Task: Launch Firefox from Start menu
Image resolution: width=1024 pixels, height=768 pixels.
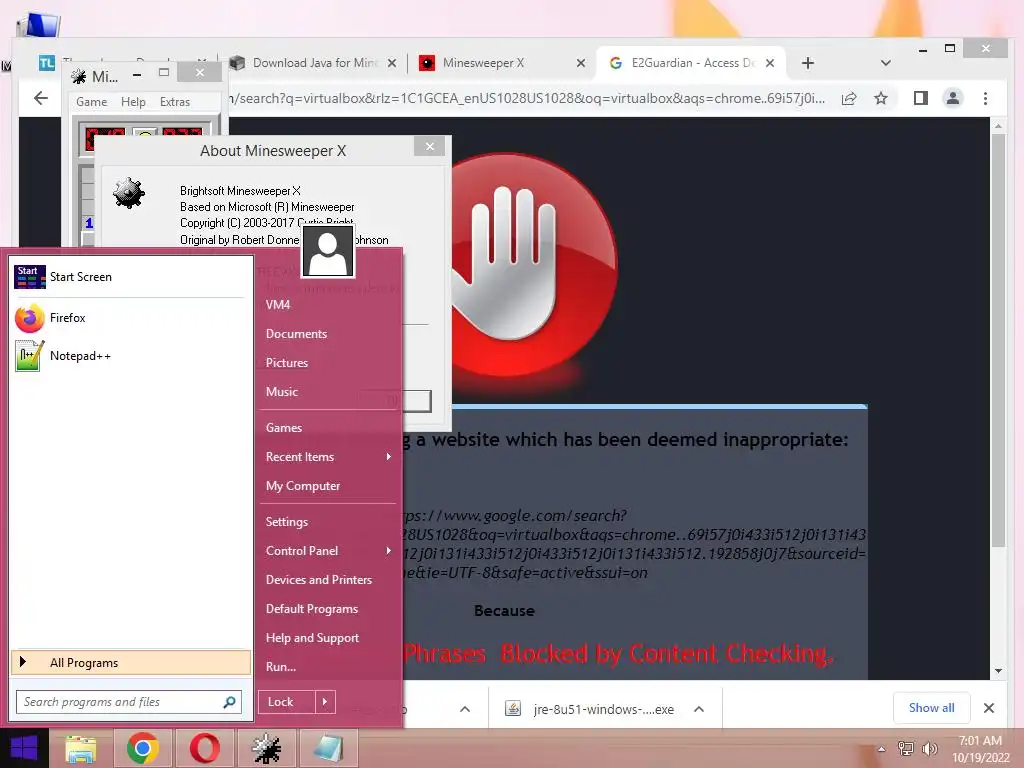Action: pyautogui.click(x=29, y=318)
